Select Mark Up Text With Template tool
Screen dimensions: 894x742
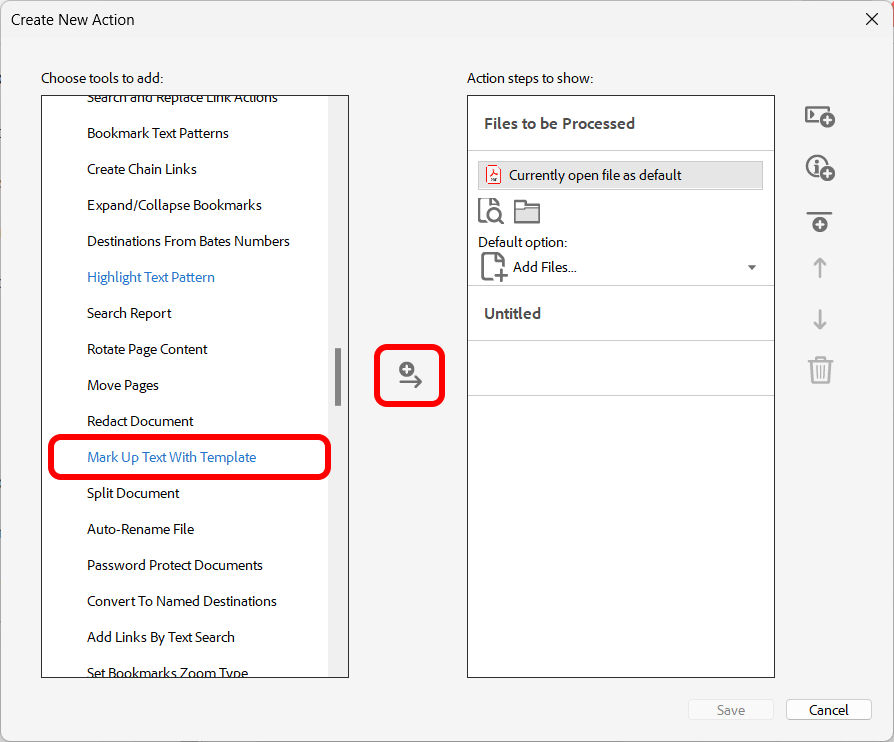[171, 457]
